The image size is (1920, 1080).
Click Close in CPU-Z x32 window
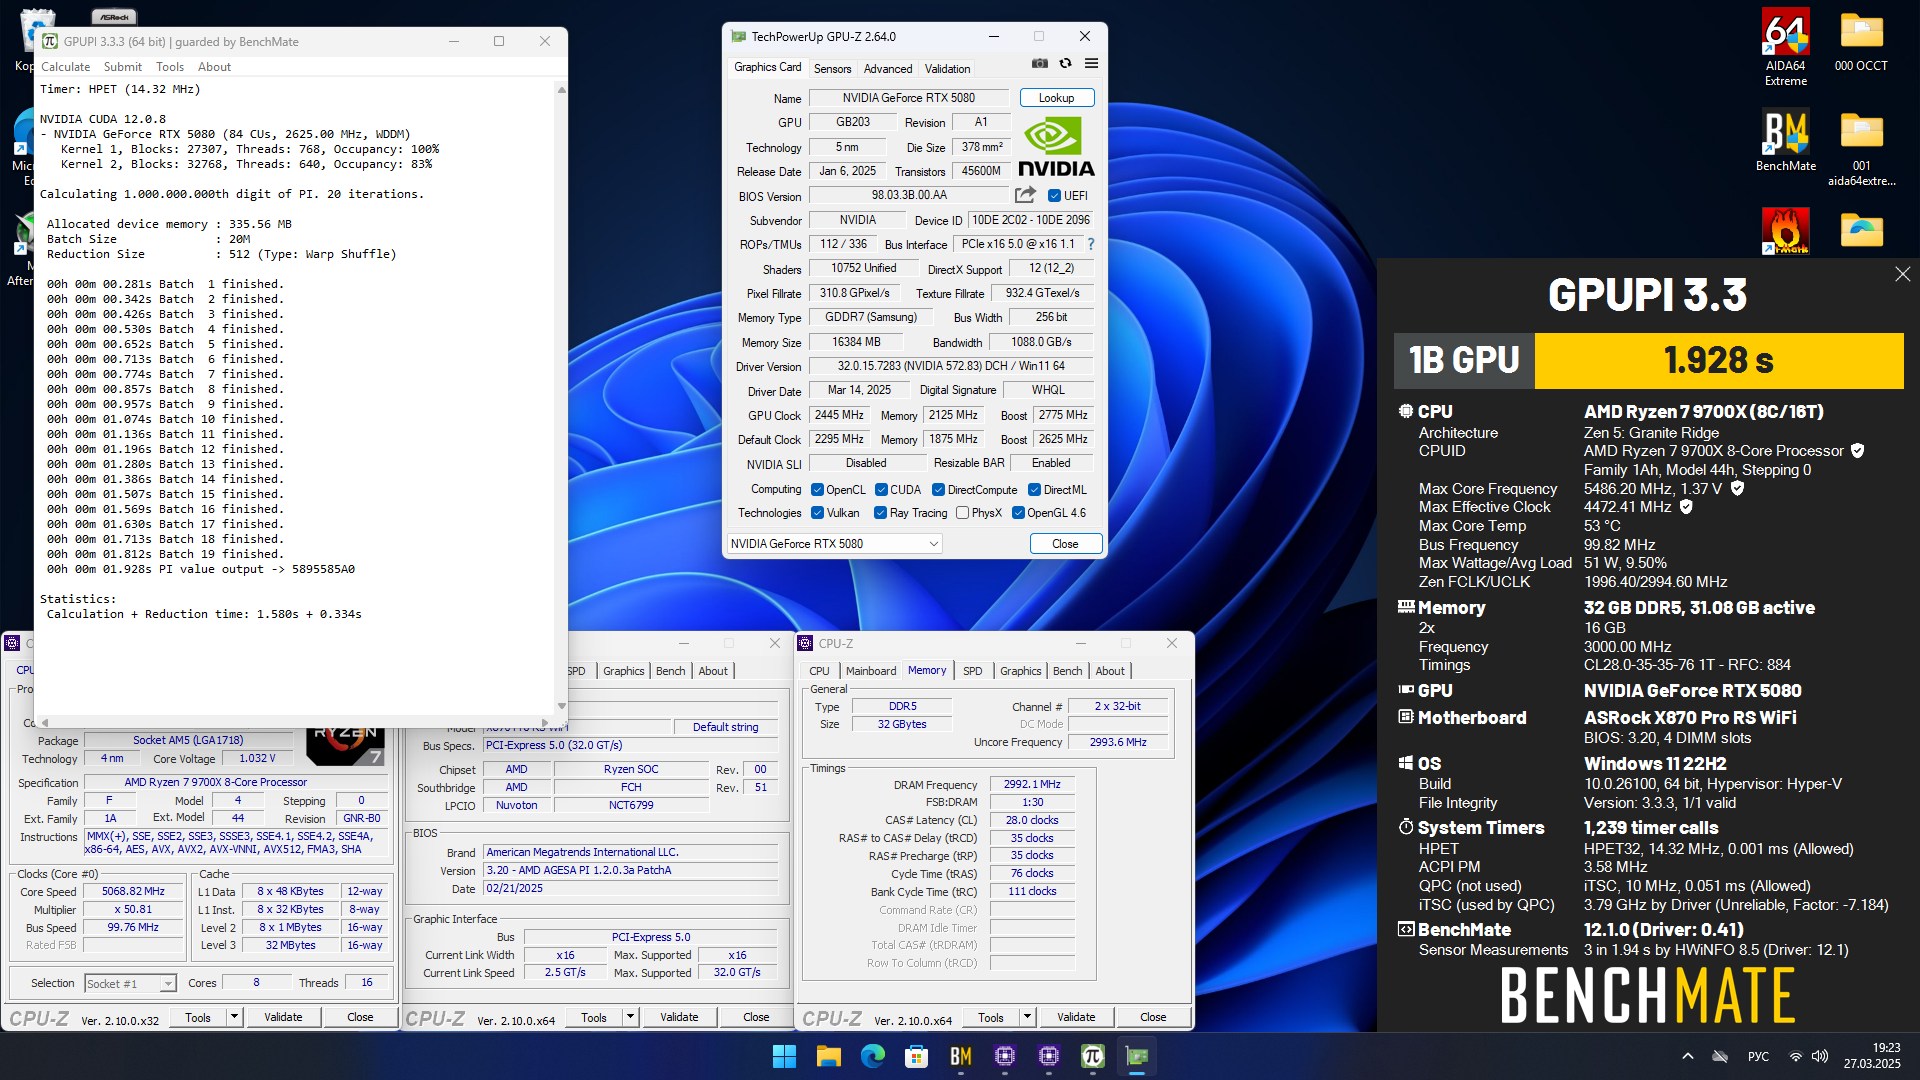[360, 1017]
